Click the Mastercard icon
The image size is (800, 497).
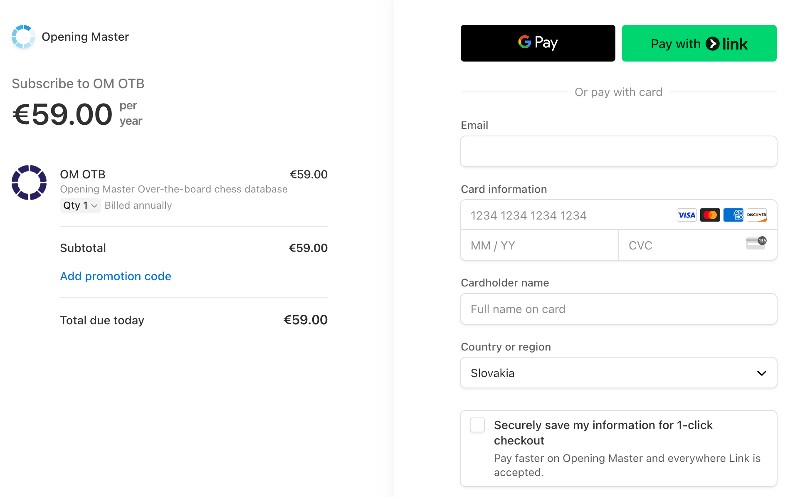click(710, 215)
